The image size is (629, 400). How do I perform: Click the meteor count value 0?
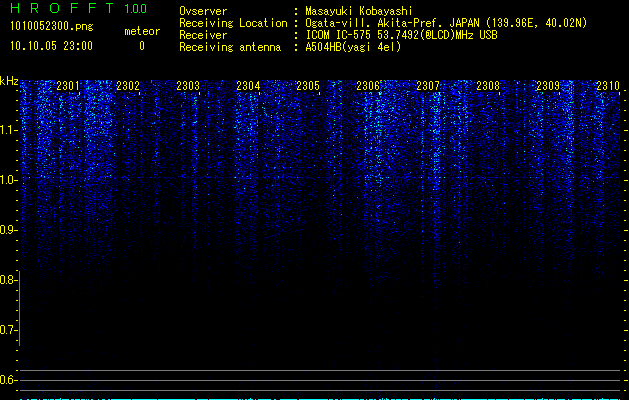[x=142, y=46]
